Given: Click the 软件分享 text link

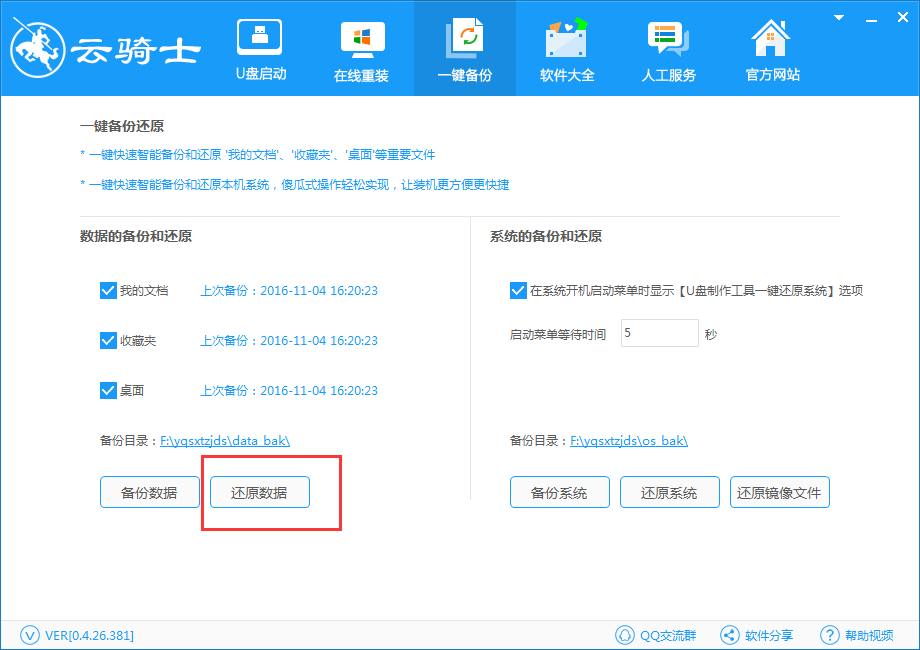Looking at the screenshot, I should (769, 635).
